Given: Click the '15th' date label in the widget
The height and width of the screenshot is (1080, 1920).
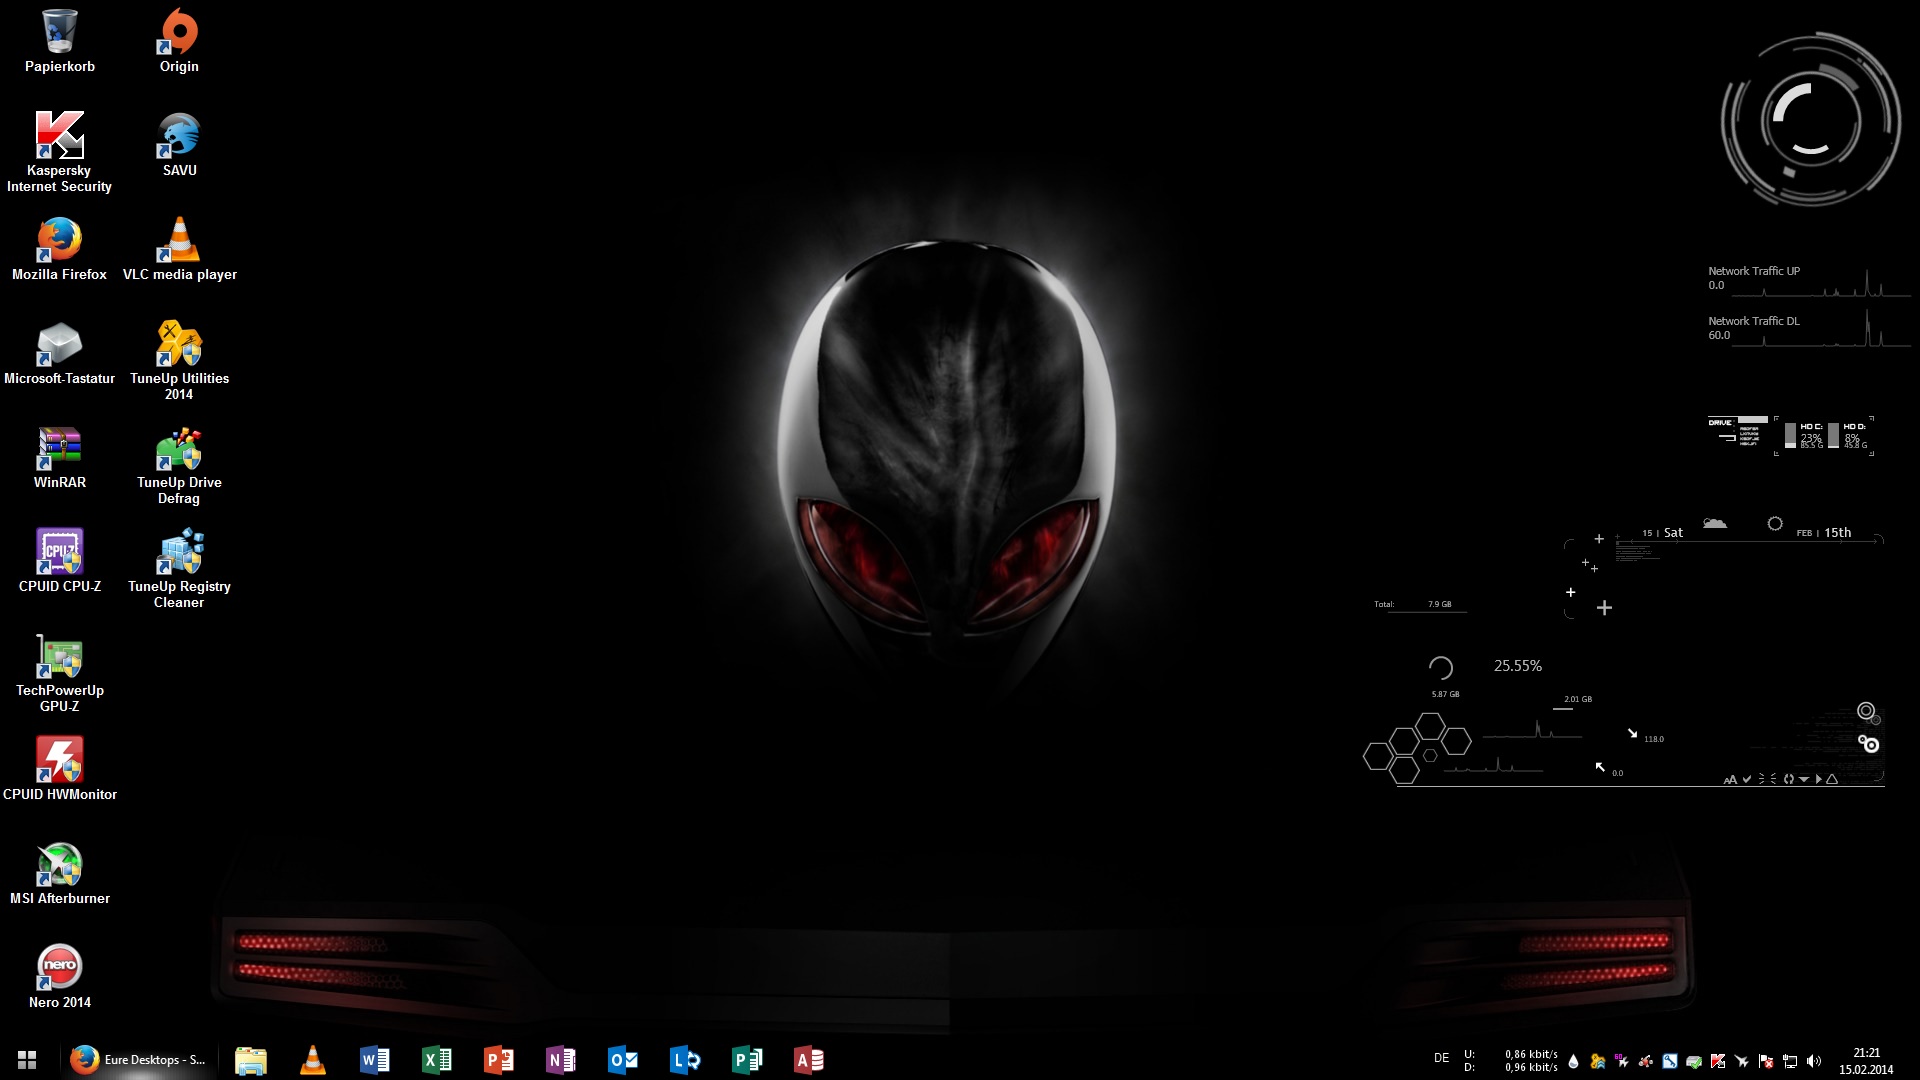Looking at the screenshot, I should (x=1838, y=533).
